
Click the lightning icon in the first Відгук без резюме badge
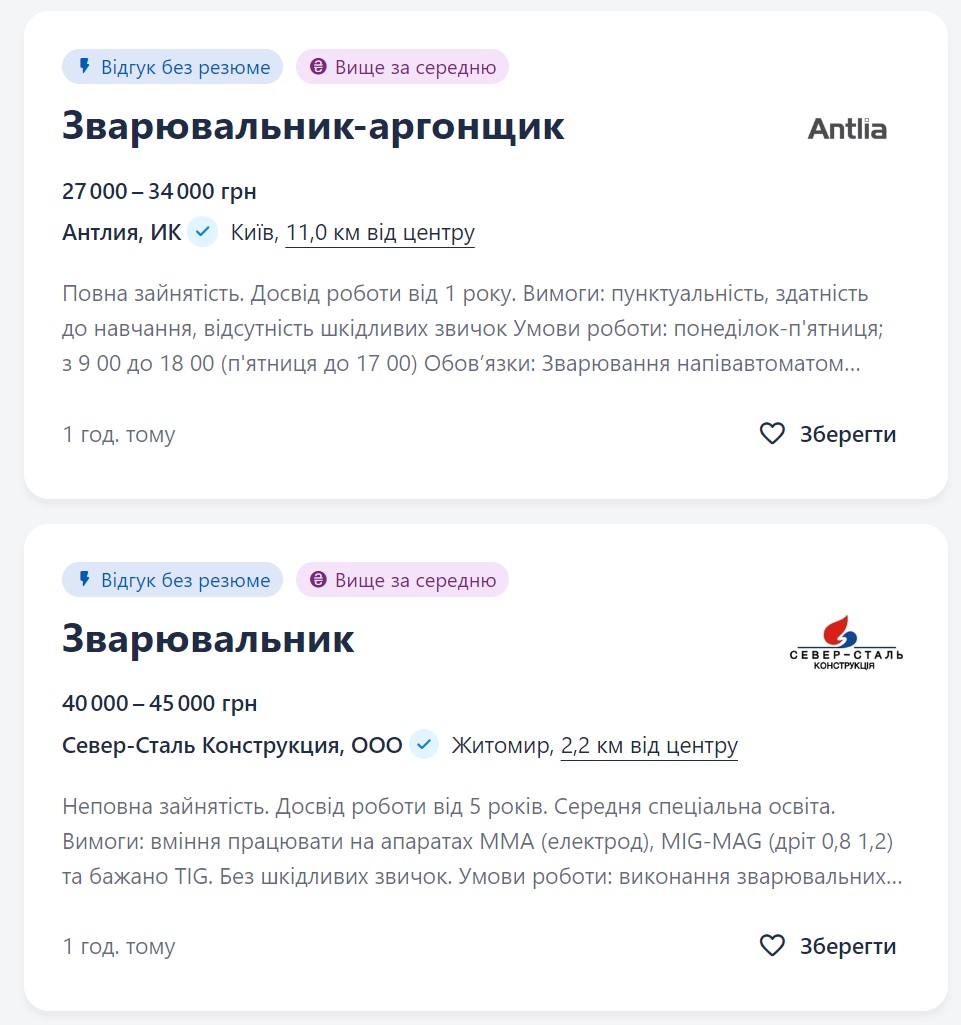coord(85,66)
